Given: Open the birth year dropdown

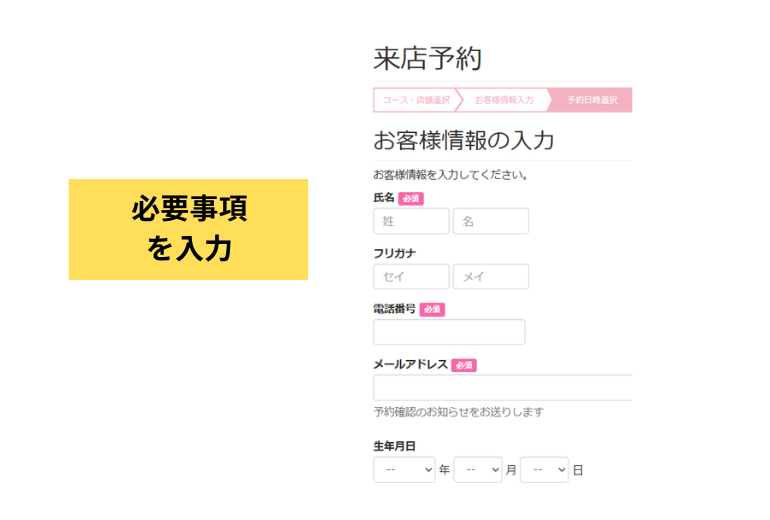Looking at the screenshot, I should click(404, 470).
